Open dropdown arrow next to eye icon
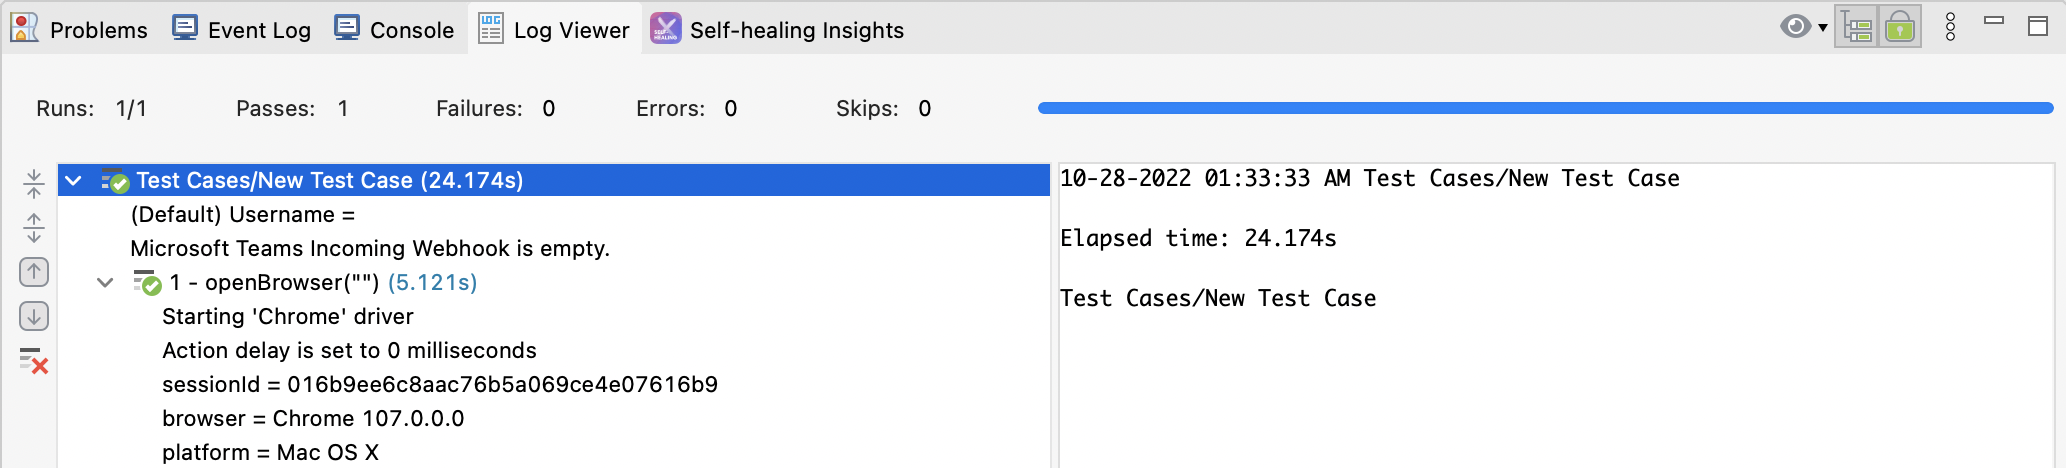The height and width of the screenshot is (468, 2066). [1823, 27]
